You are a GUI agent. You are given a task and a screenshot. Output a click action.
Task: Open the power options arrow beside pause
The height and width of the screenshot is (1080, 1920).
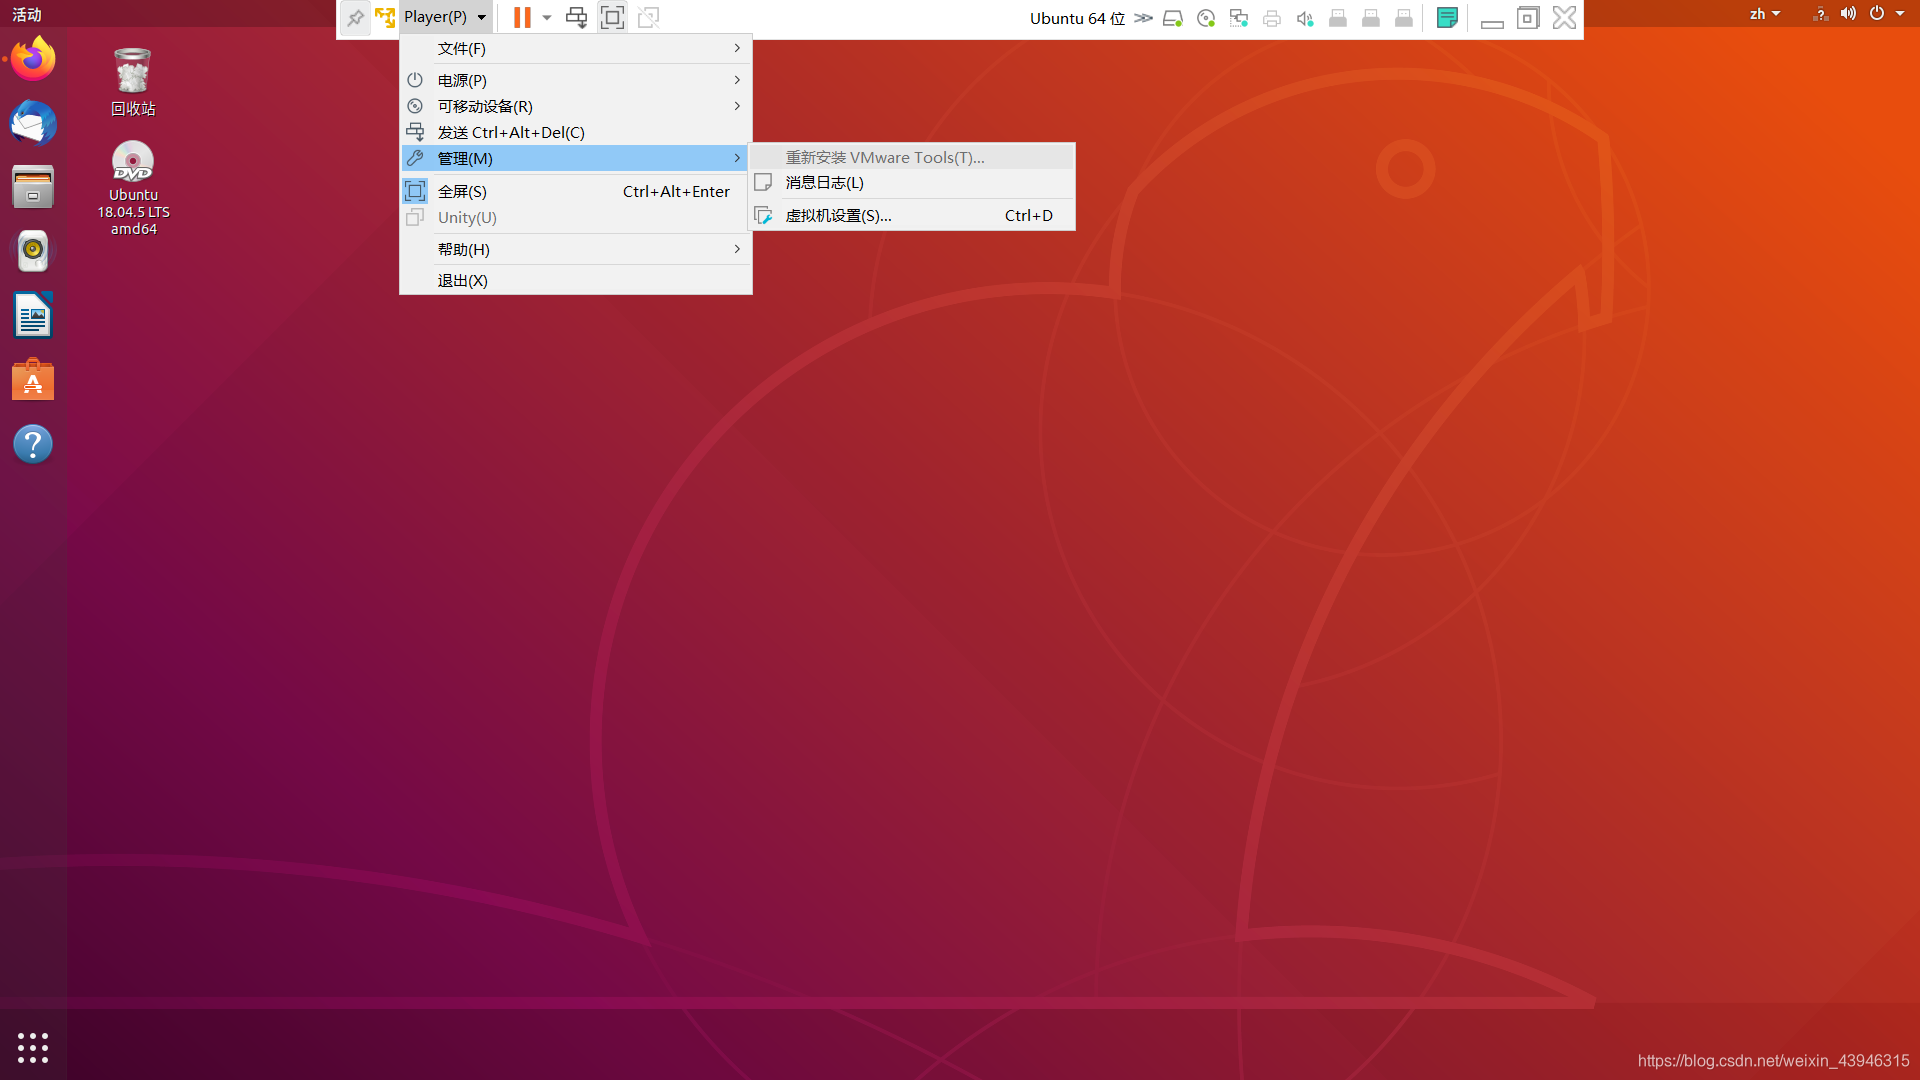[x=546, y=17]
